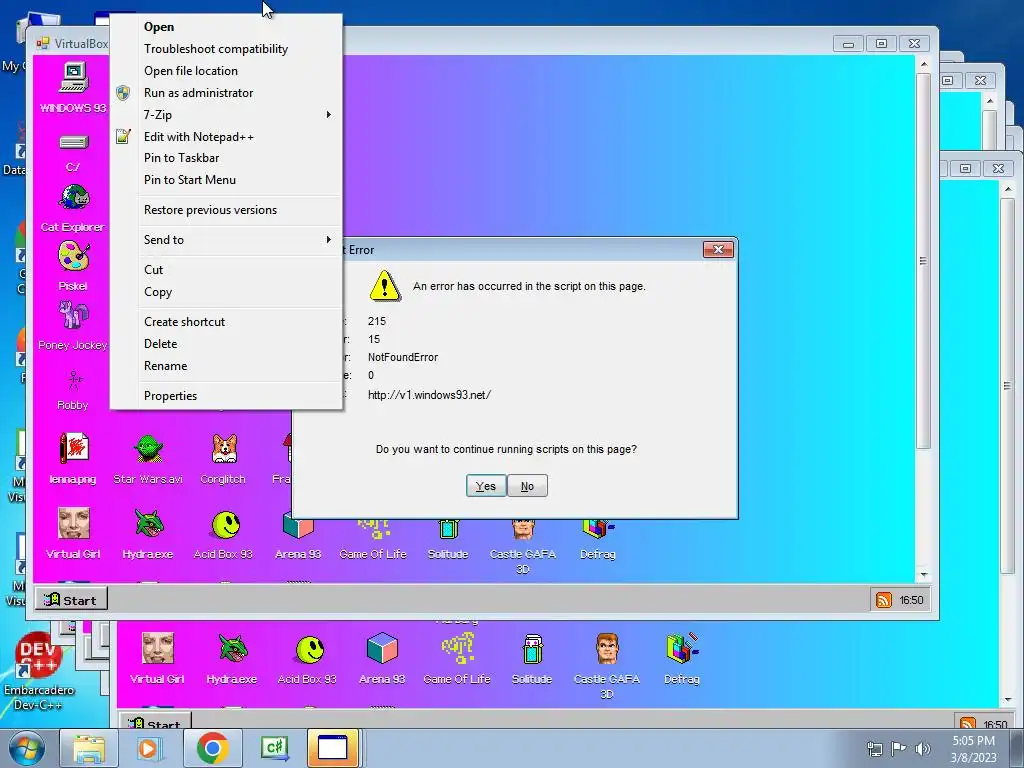Viewport: 1024px width, 768px height.
Task: Open Virtual Girl icon in back window
Action: pyautogui.click(x=157, y=648)
